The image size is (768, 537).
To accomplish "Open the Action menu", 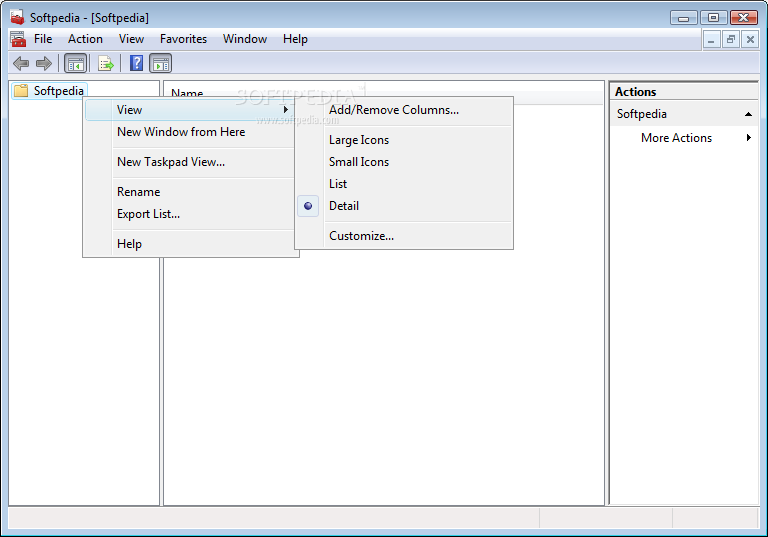I will coord(85,39).
